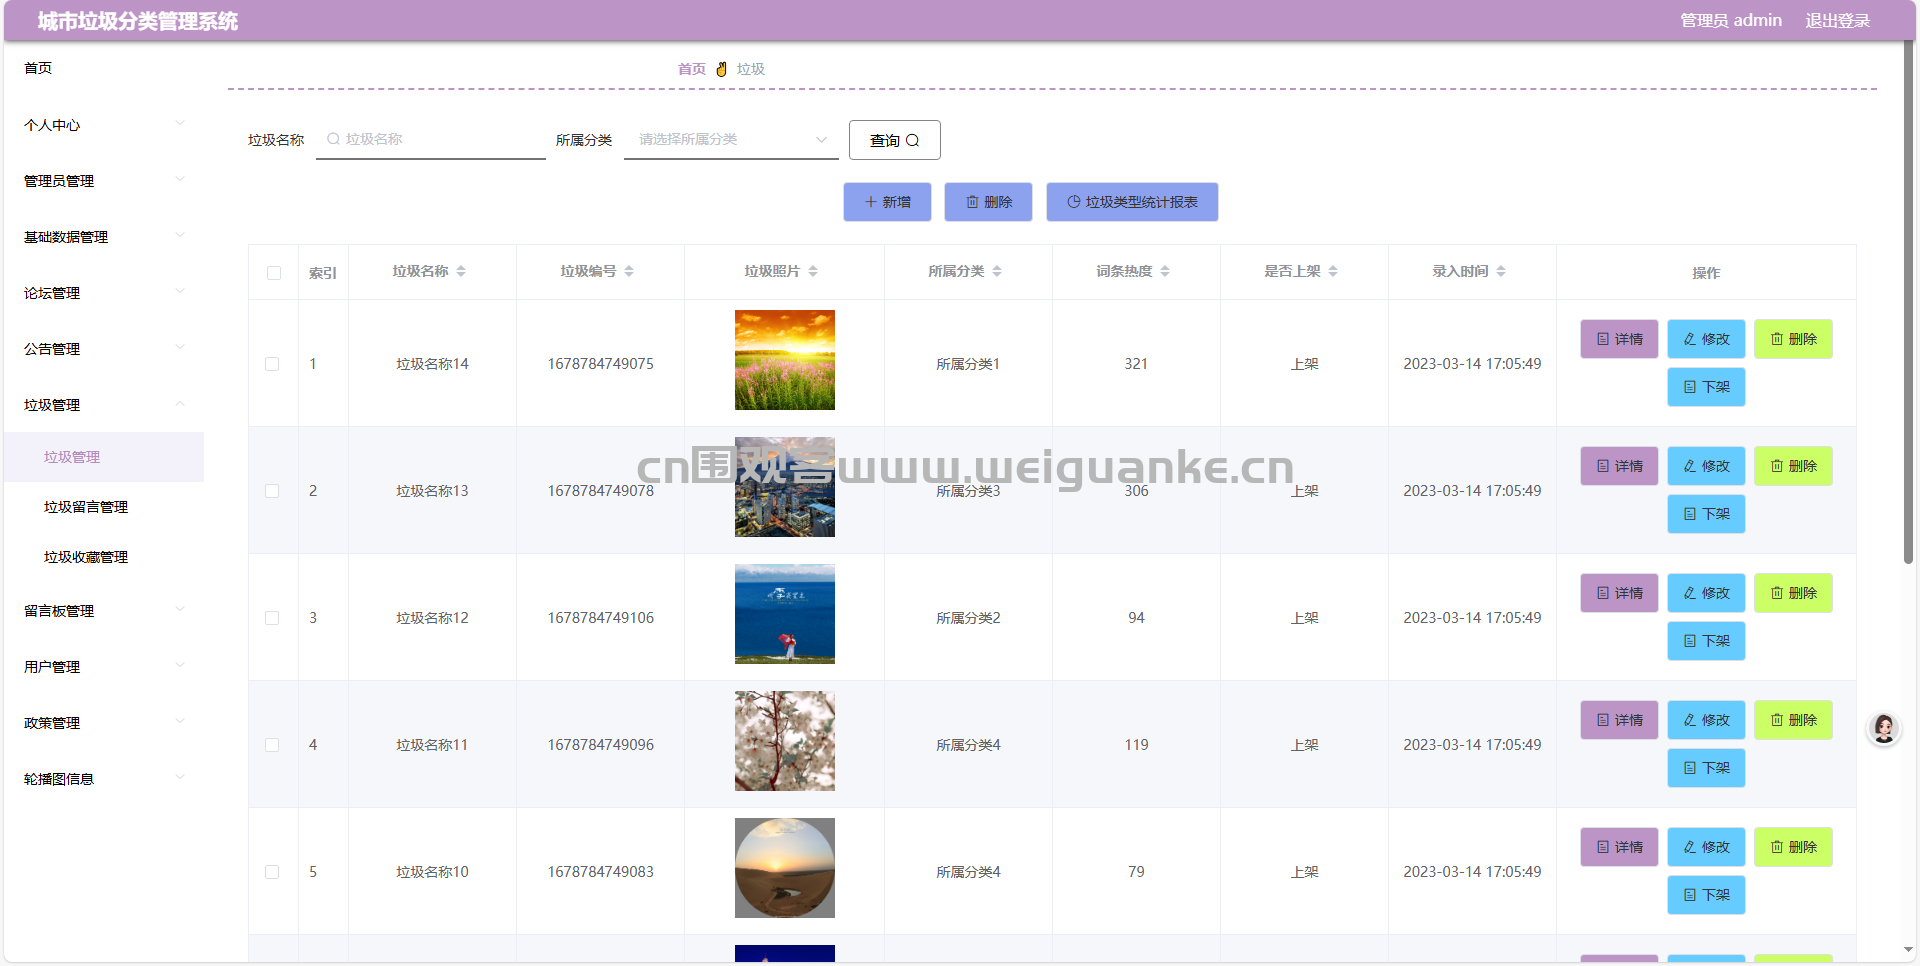1920x966 pixels.
Task: Open 垃圾留言管理 submenu item
Action: point(104,507)
